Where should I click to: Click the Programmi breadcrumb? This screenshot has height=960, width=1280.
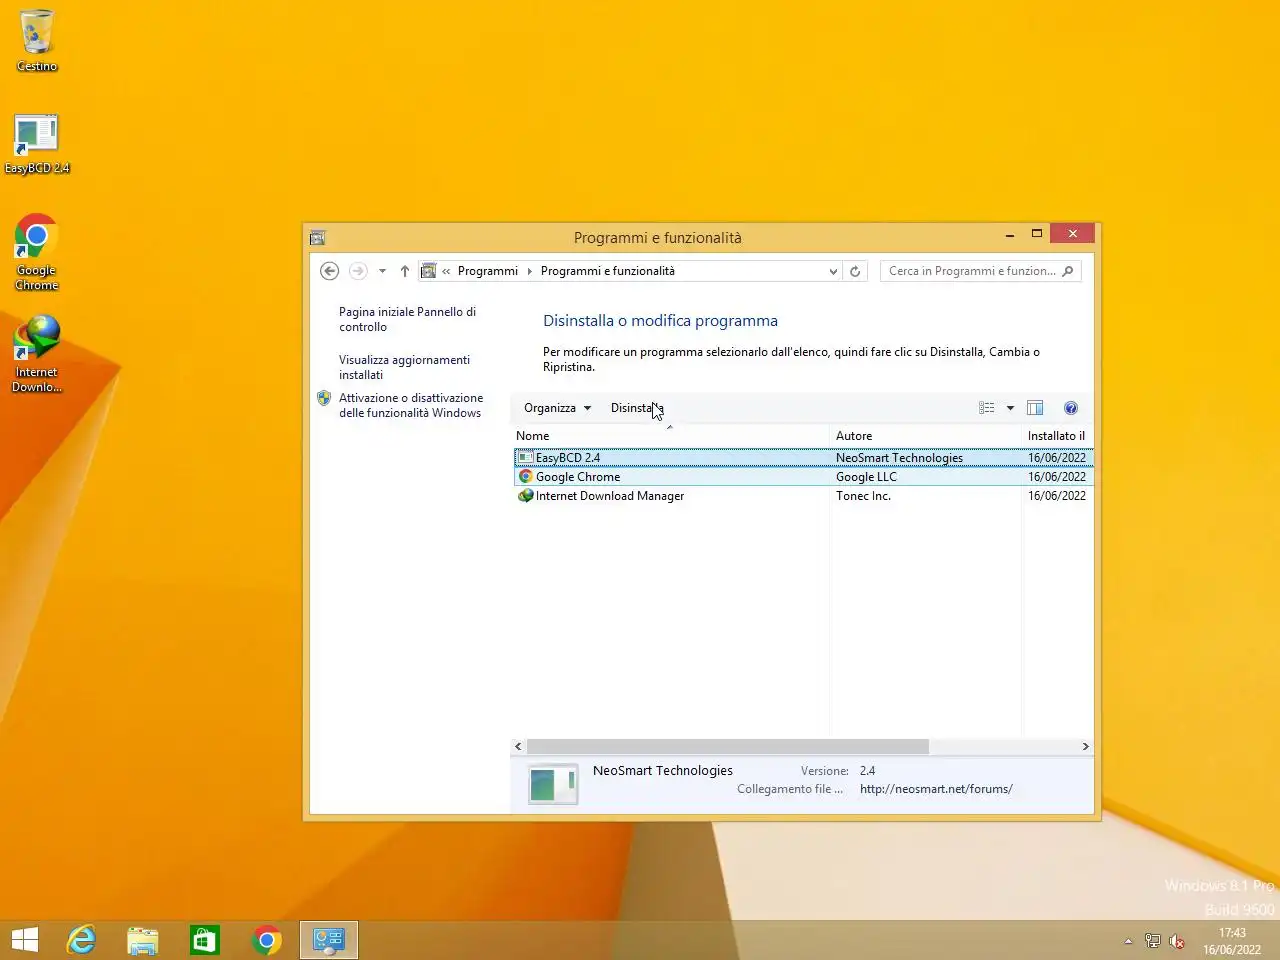click(488, 271)
